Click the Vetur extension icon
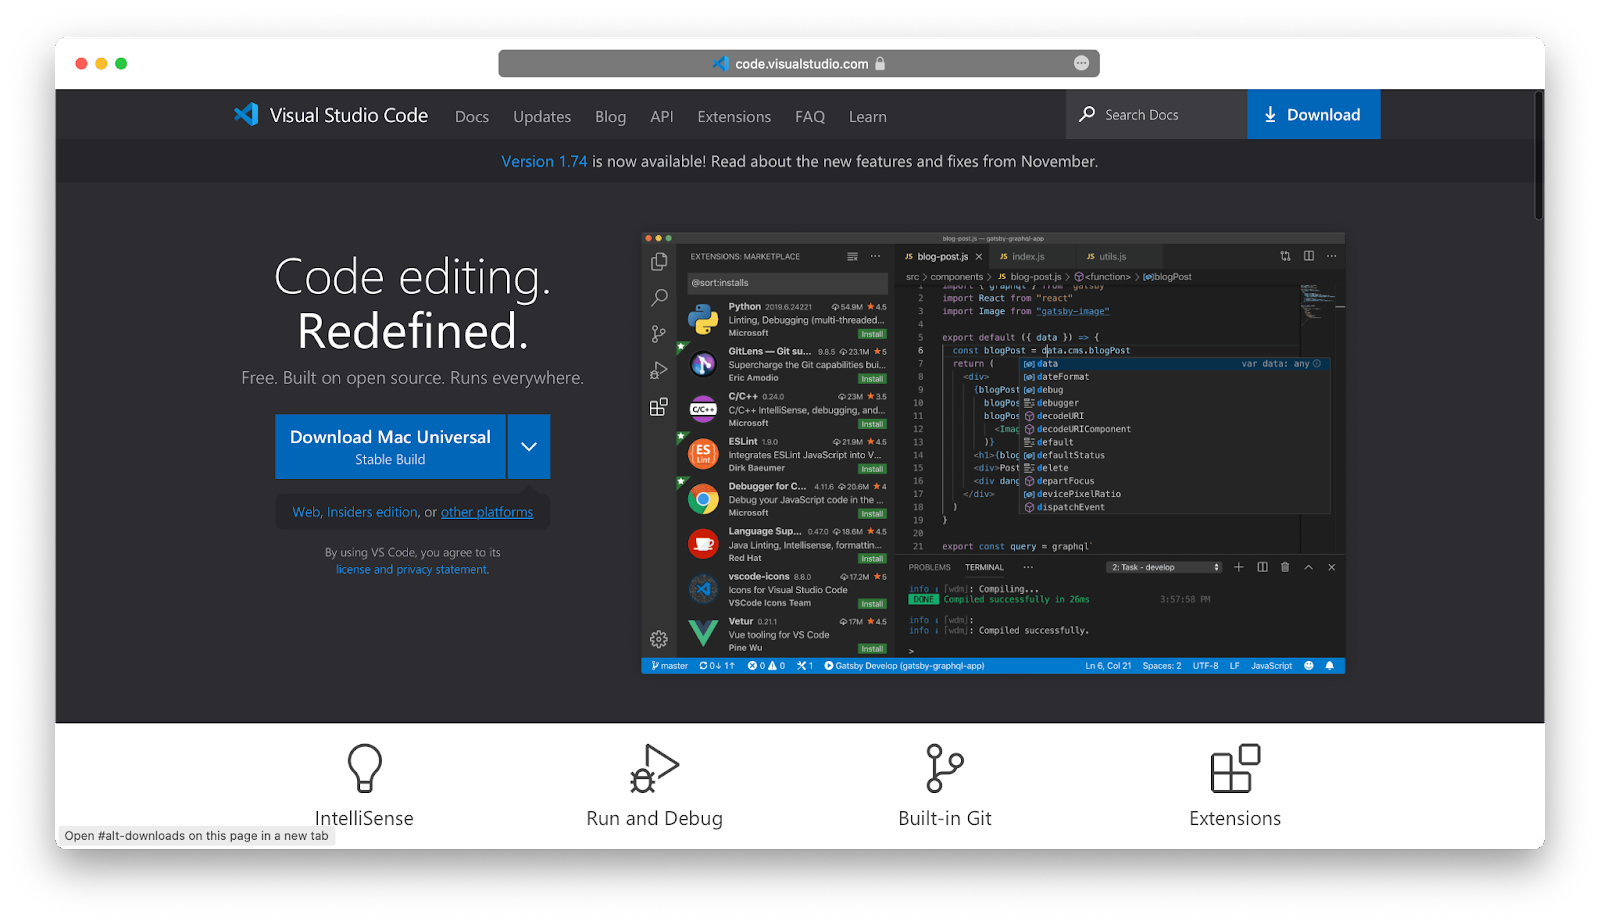The height and width of the screenshot is (922, 1600). click(x=703, y=634)
